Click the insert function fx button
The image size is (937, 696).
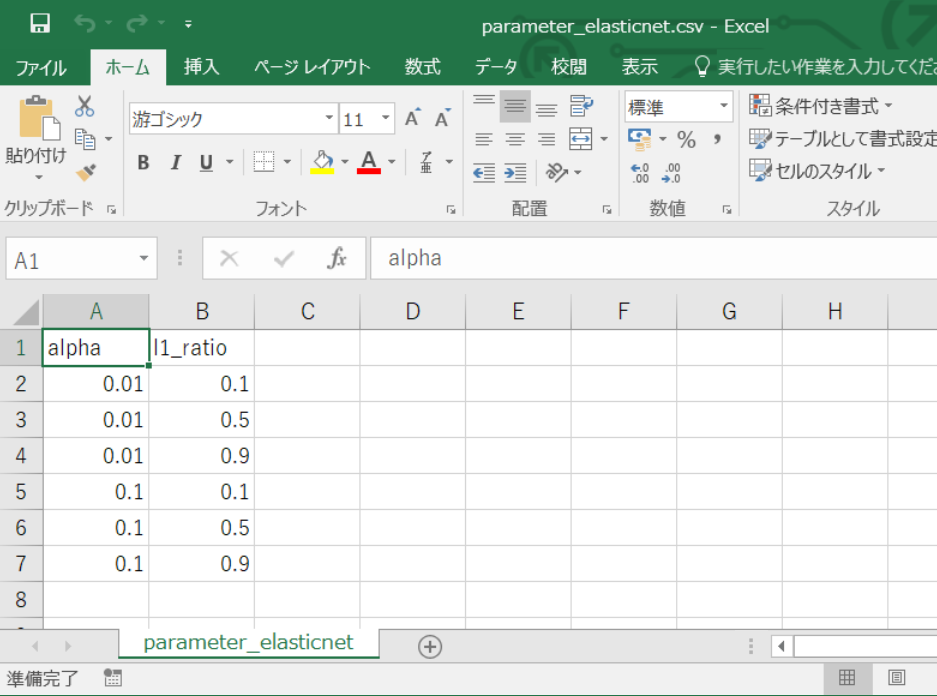337,258
